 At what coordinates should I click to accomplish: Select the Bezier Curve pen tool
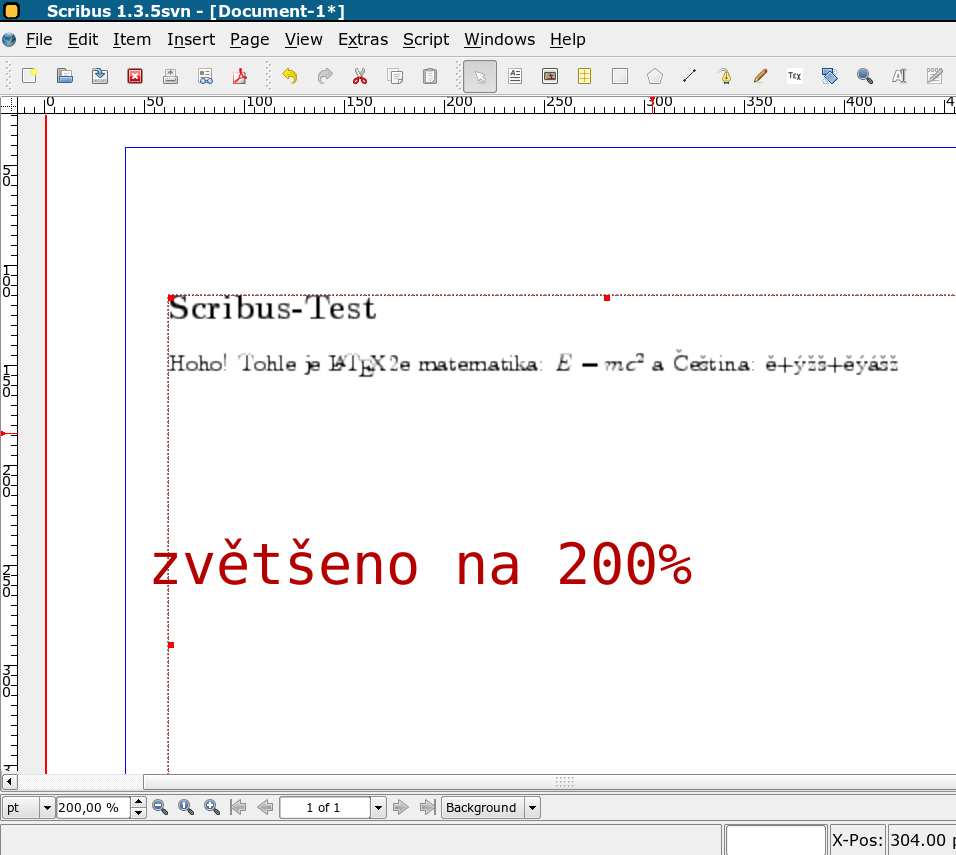click(x=725, y=76)
